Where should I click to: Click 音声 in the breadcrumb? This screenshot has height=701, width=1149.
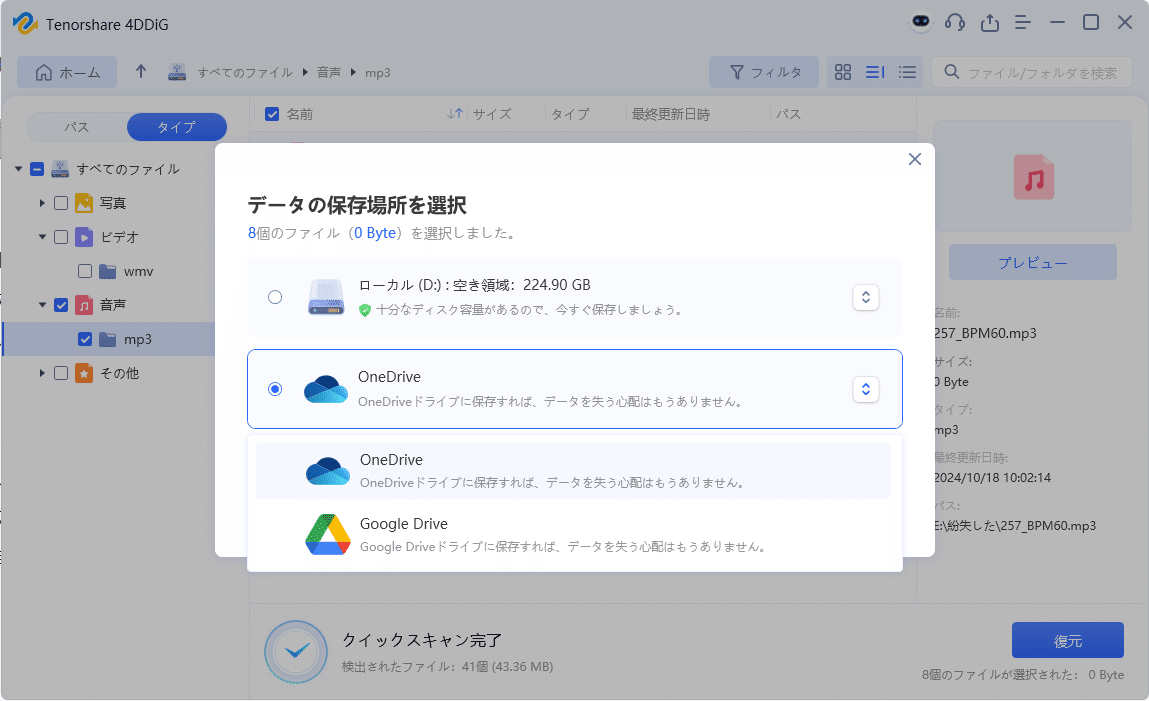(x=328, y=72)
